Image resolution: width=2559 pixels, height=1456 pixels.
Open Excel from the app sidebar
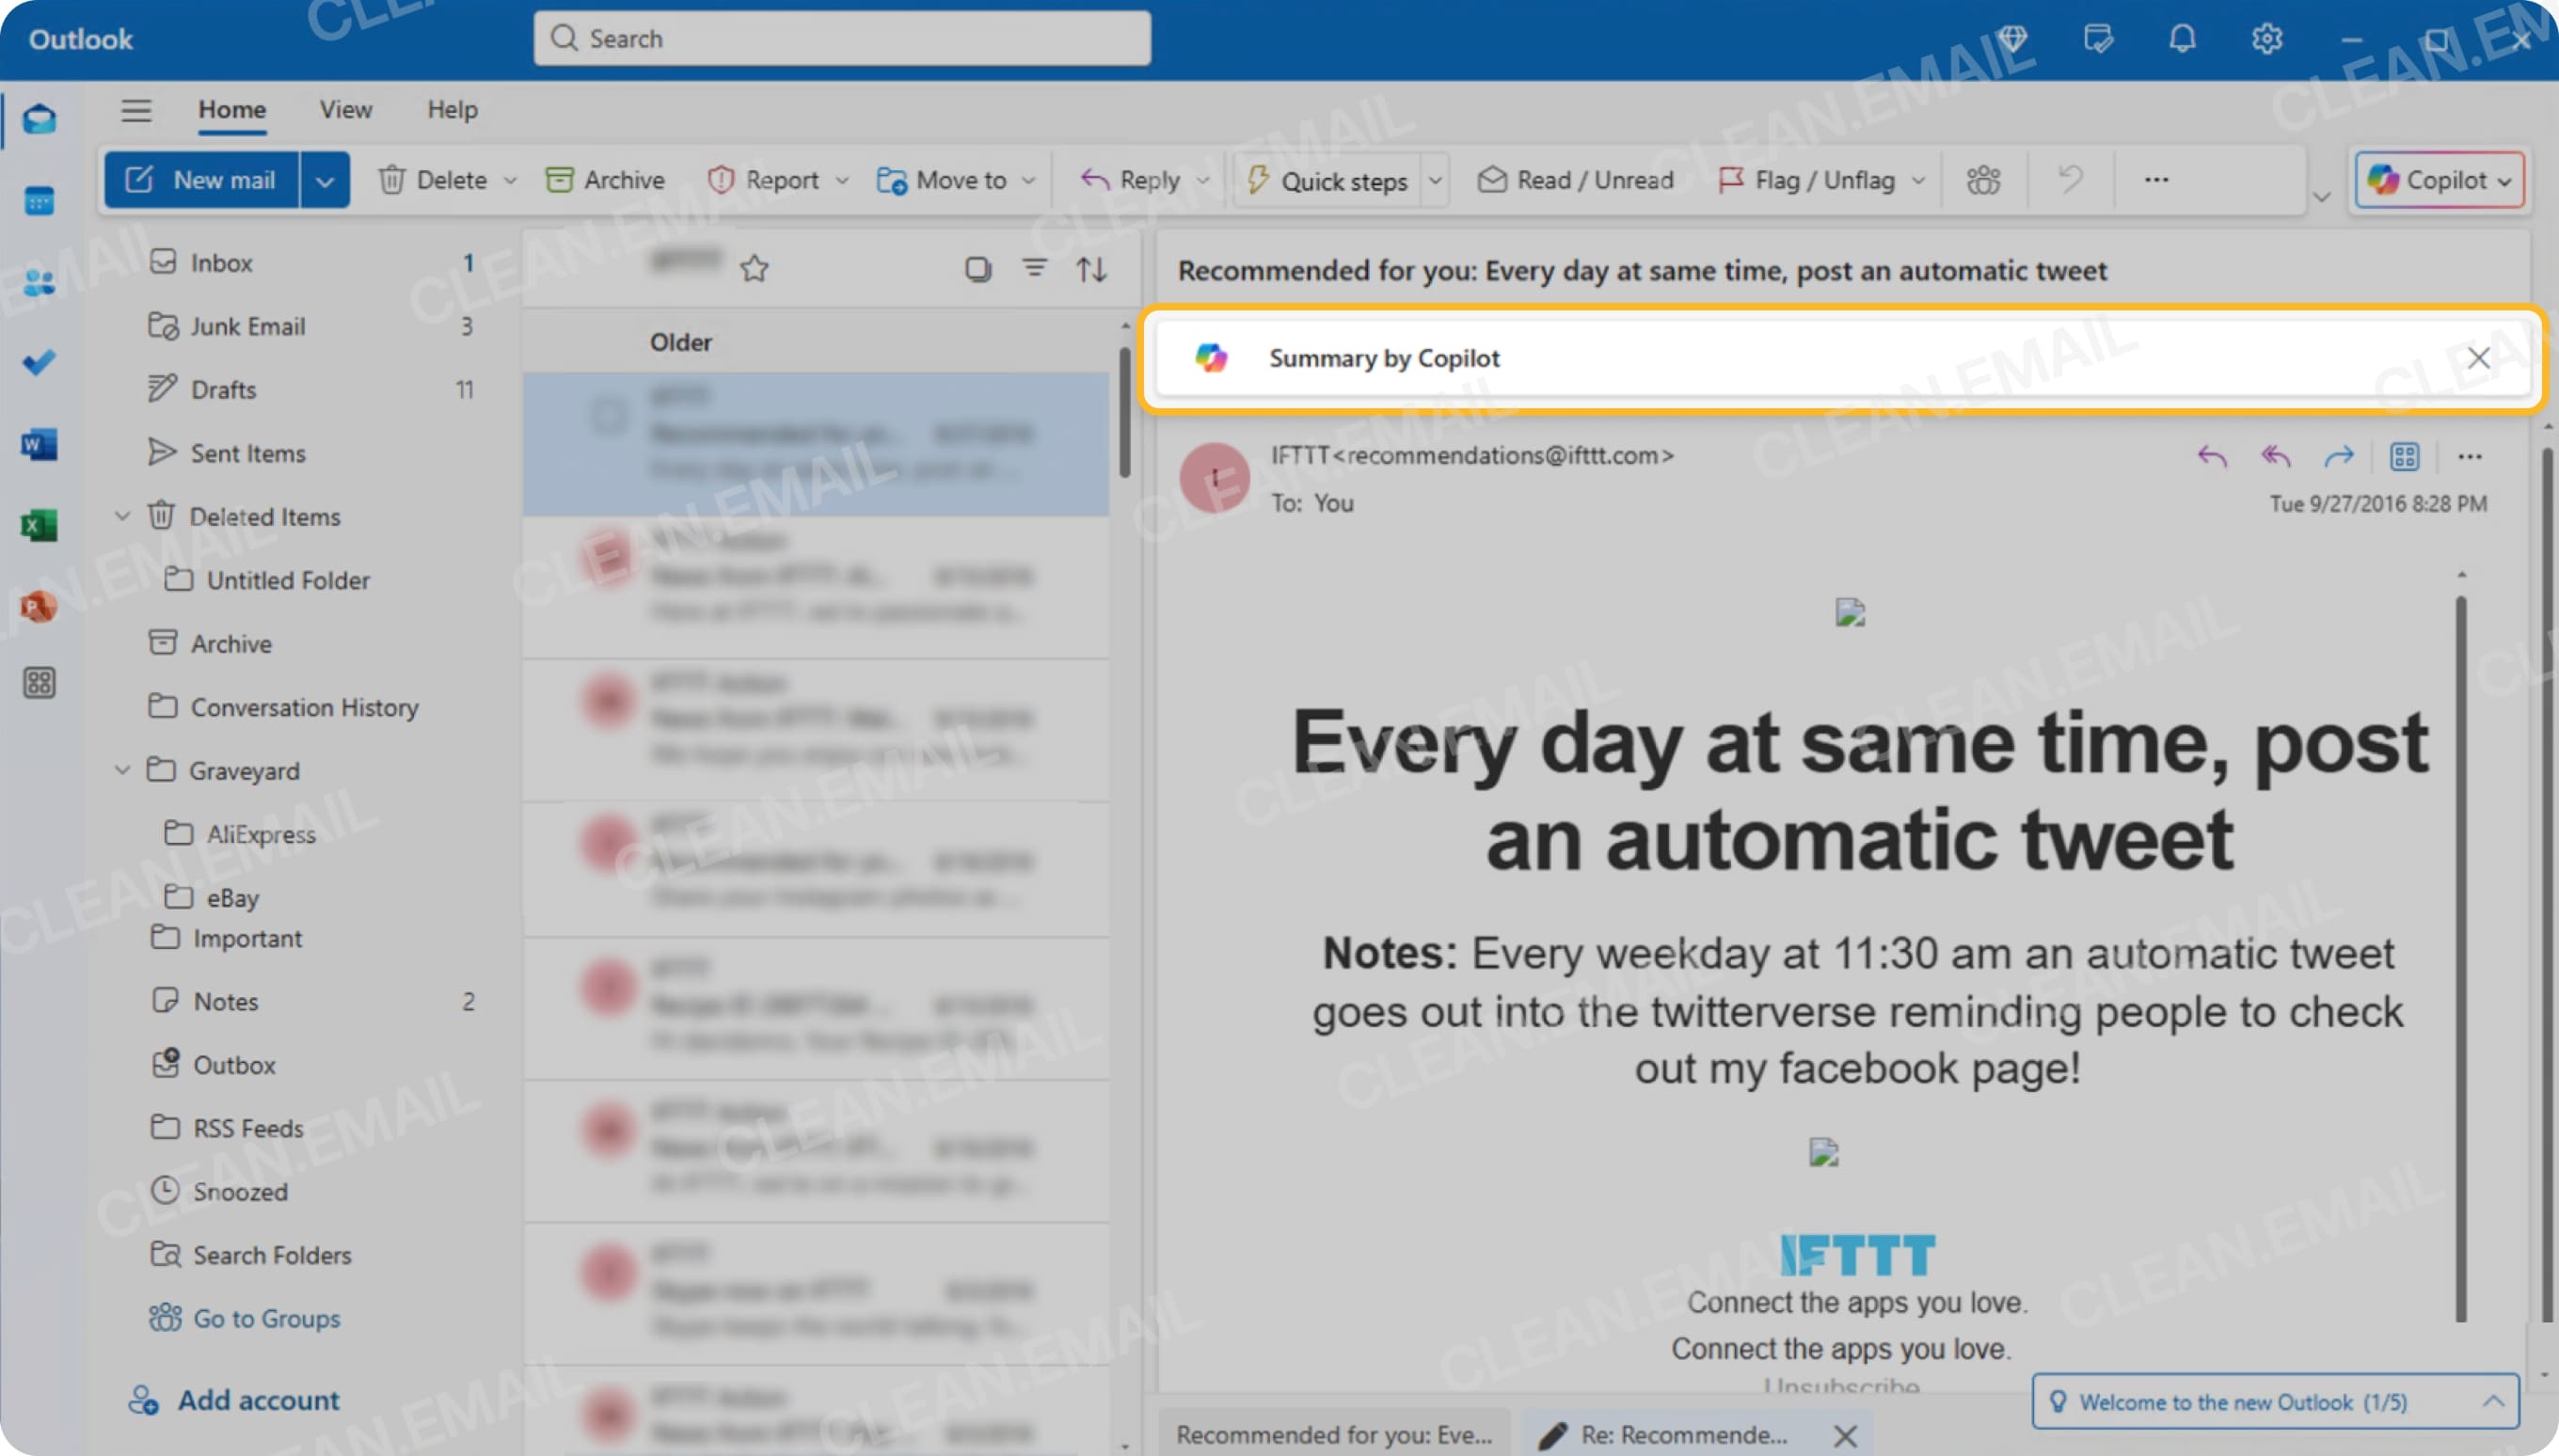[37, 525]
